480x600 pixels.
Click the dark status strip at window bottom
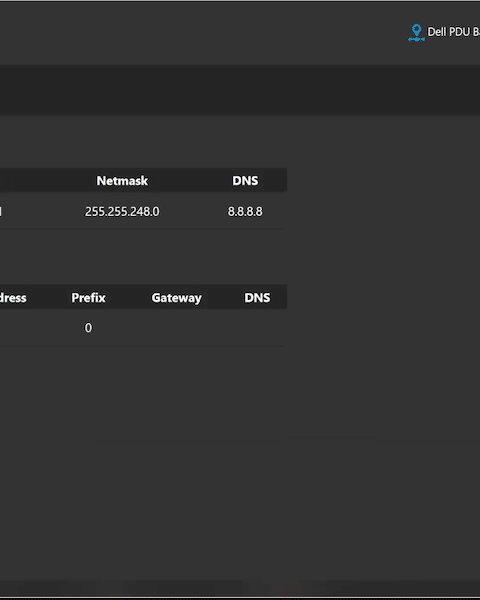[x=240, y=589]
